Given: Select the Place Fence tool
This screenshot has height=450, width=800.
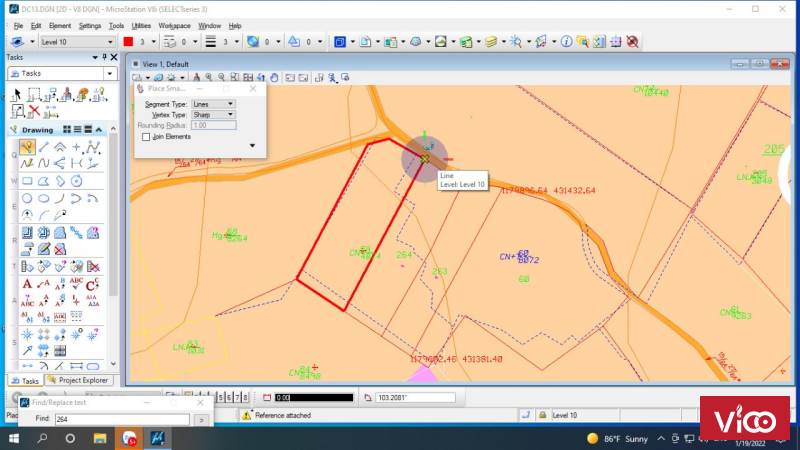Looking at the screenshot, I should [x=34, y=94].
